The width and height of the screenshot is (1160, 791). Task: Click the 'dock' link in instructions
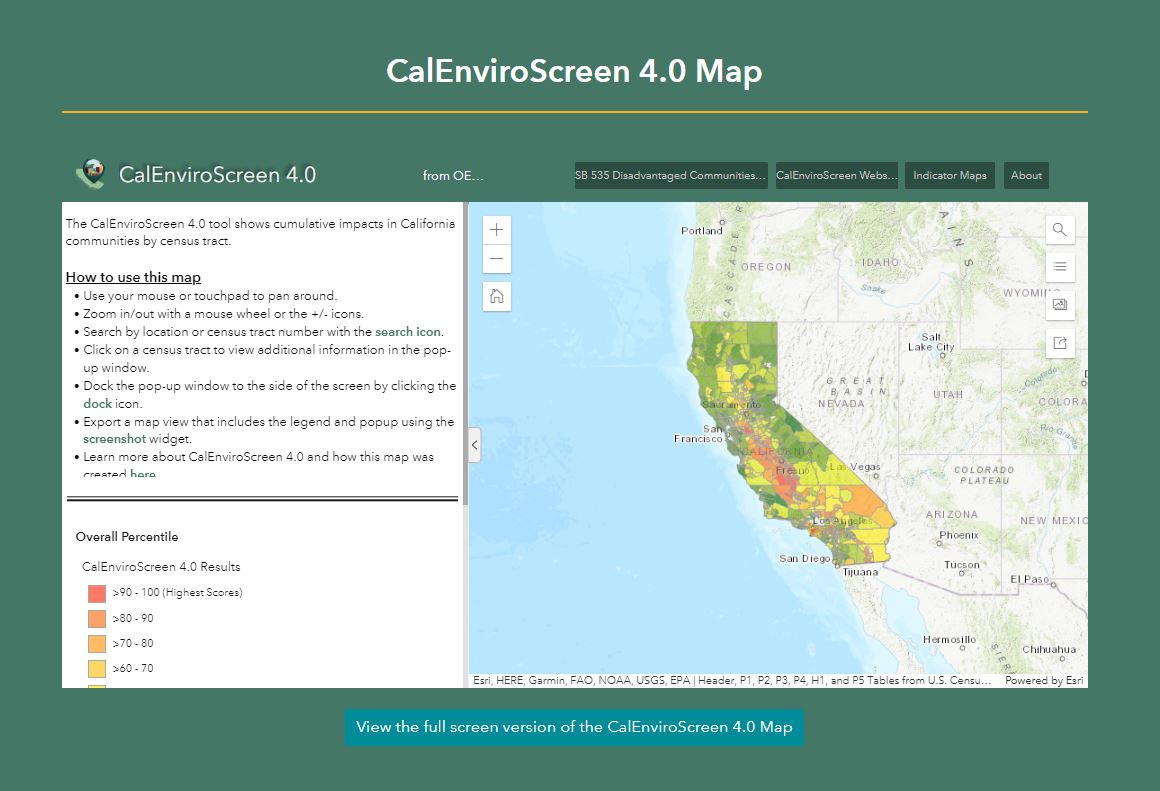coord(97,403)
